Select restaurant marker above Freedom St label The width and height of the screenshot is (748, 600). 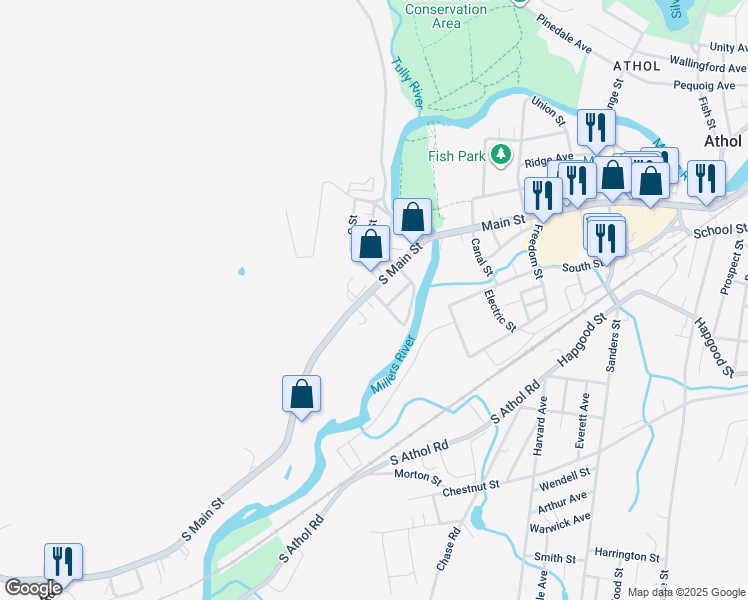[x=543, y=200]
